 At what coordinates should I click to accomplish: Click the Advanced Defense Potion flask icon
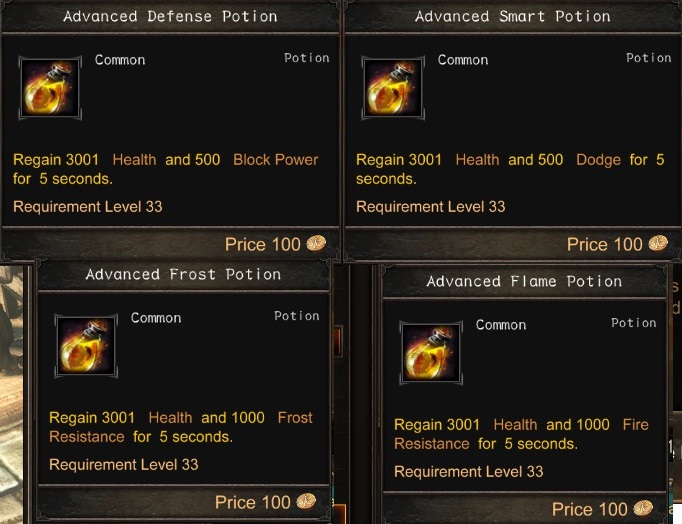point(49,87)
